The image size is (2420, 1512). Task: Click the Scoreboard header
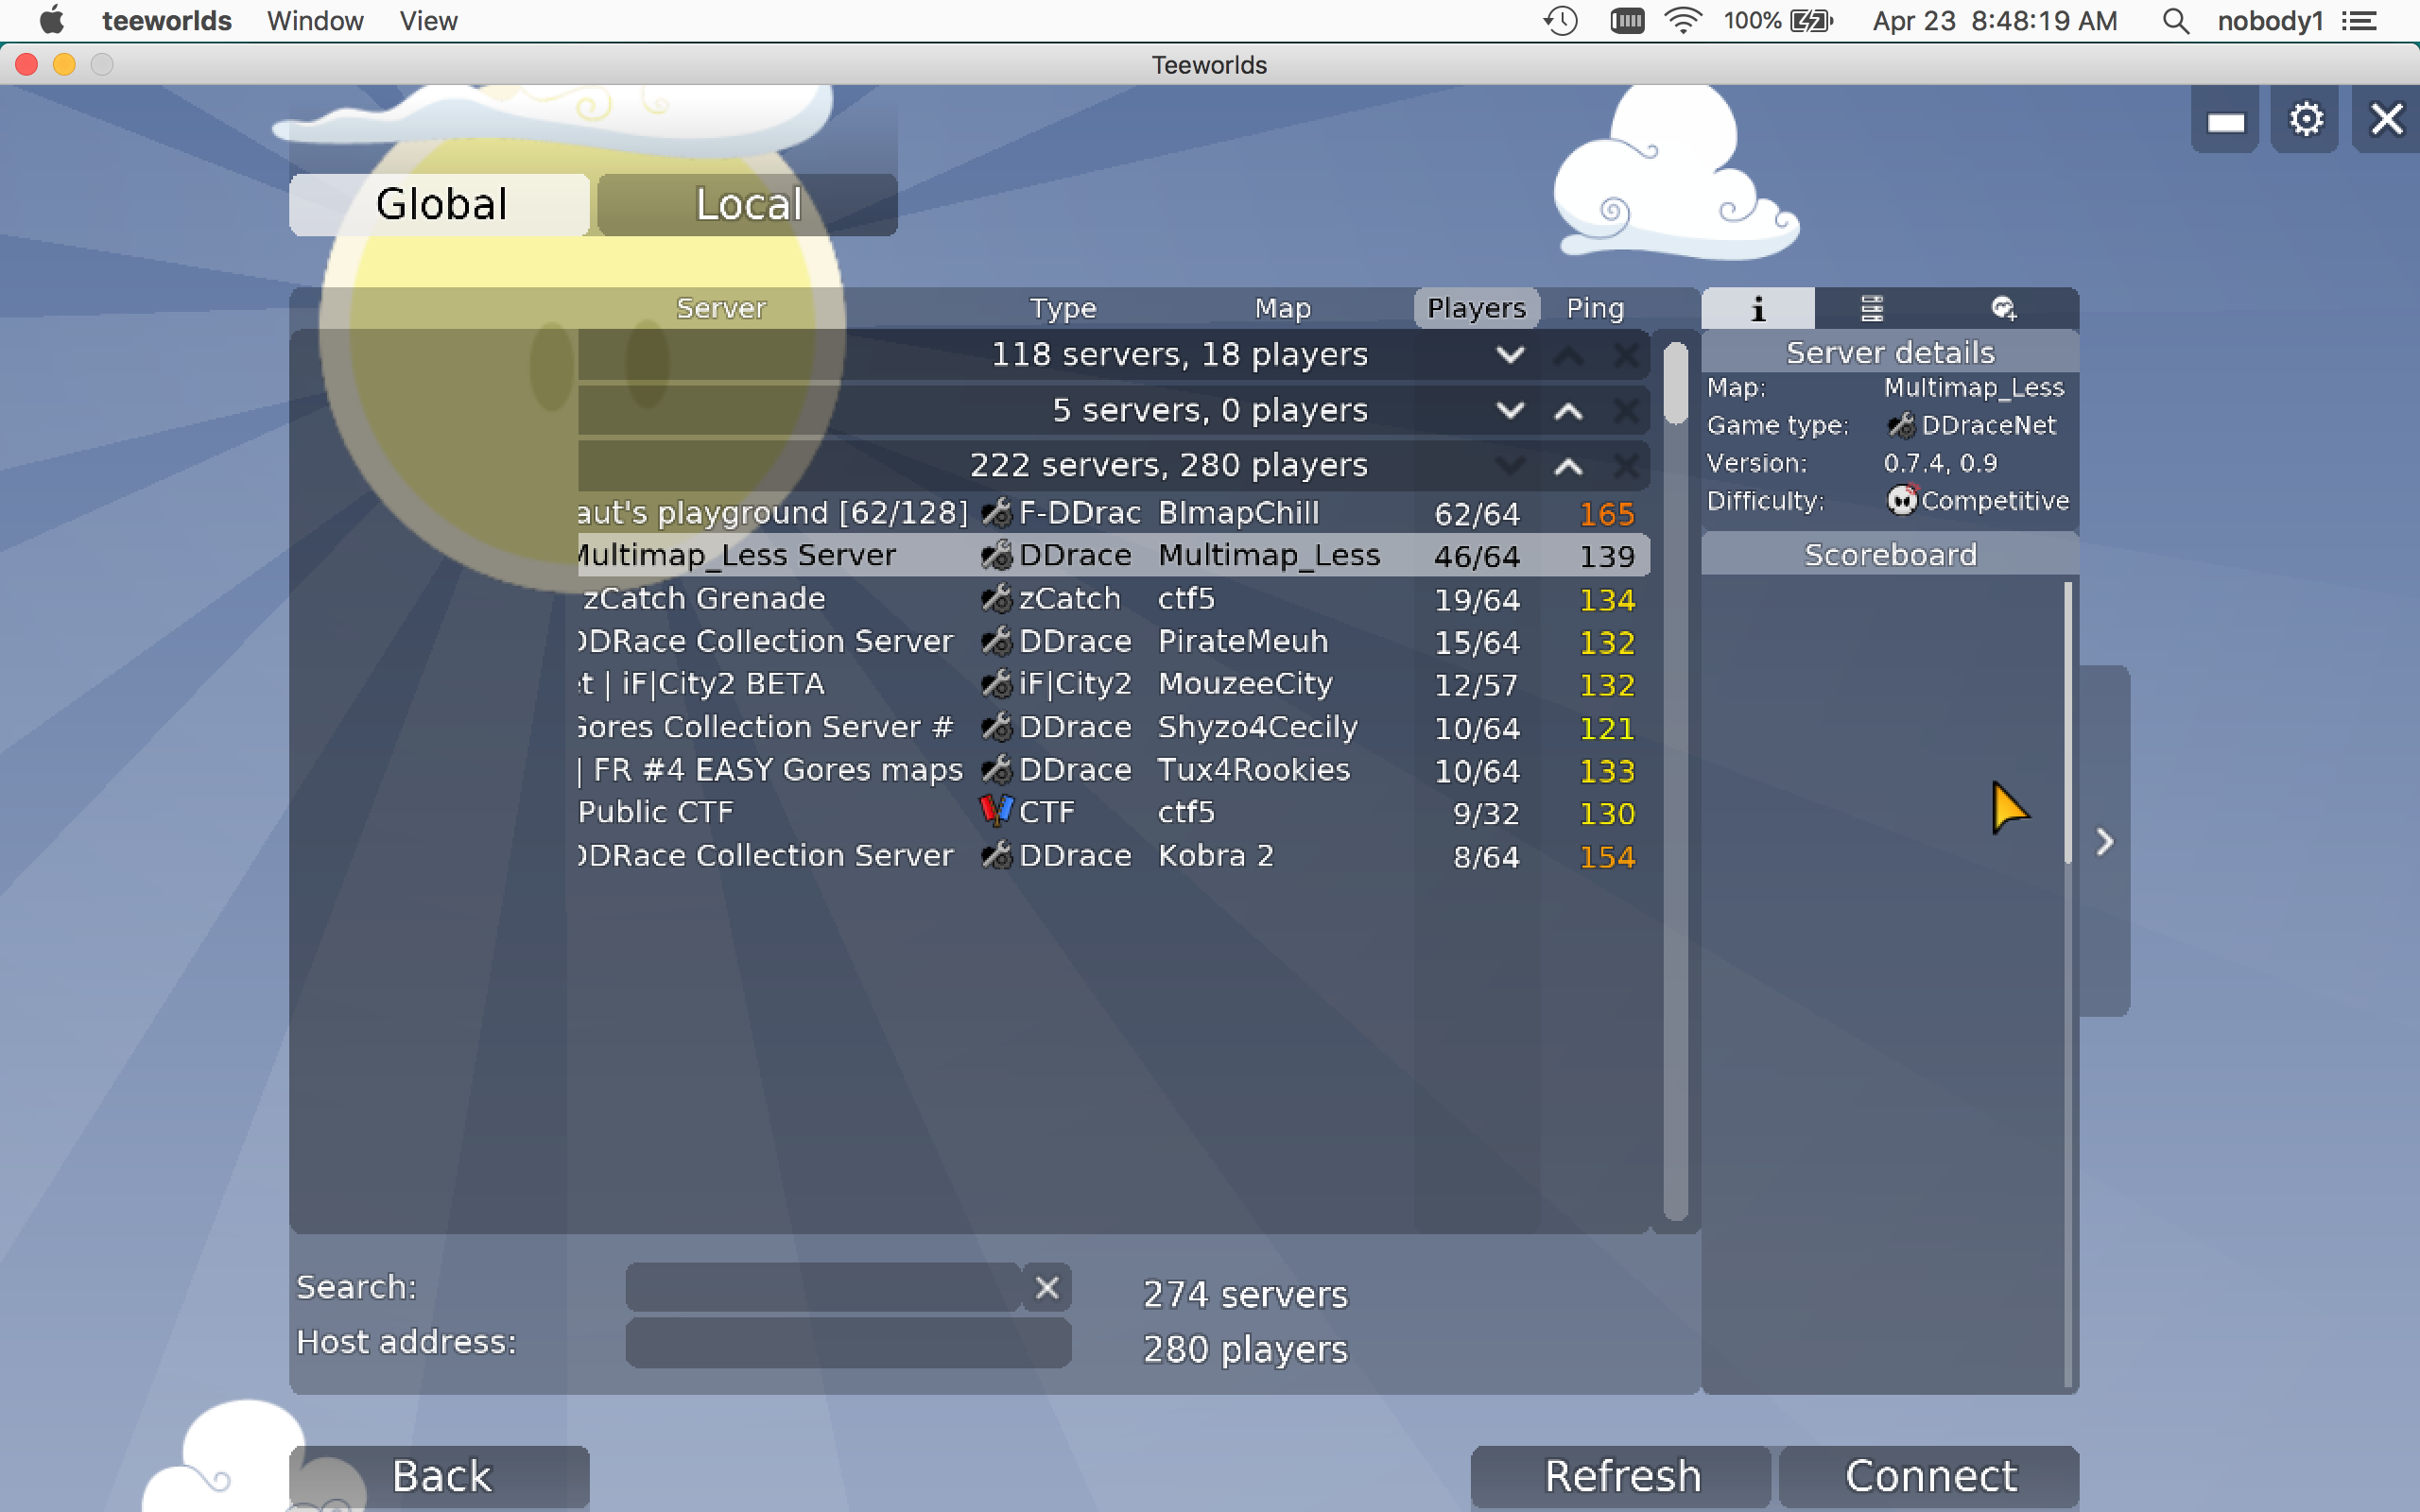(1890, 554)
